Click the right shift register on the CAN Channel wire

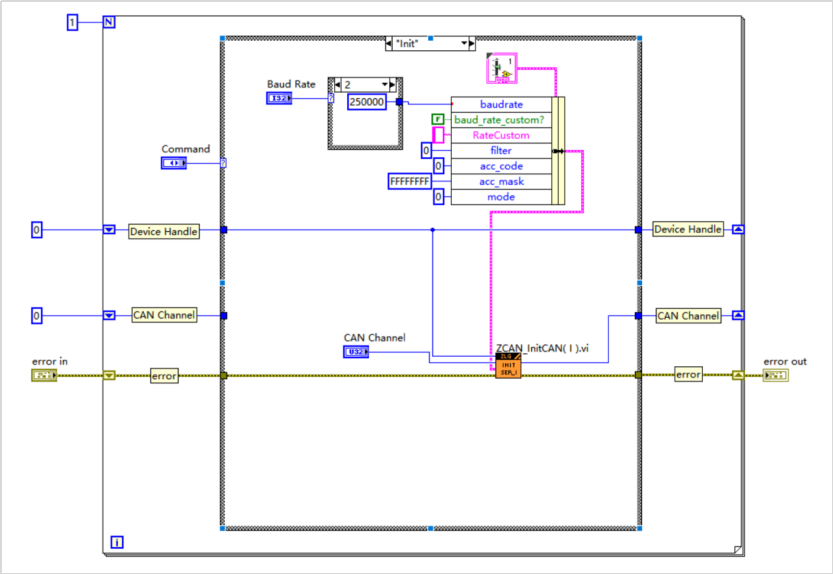738,316
